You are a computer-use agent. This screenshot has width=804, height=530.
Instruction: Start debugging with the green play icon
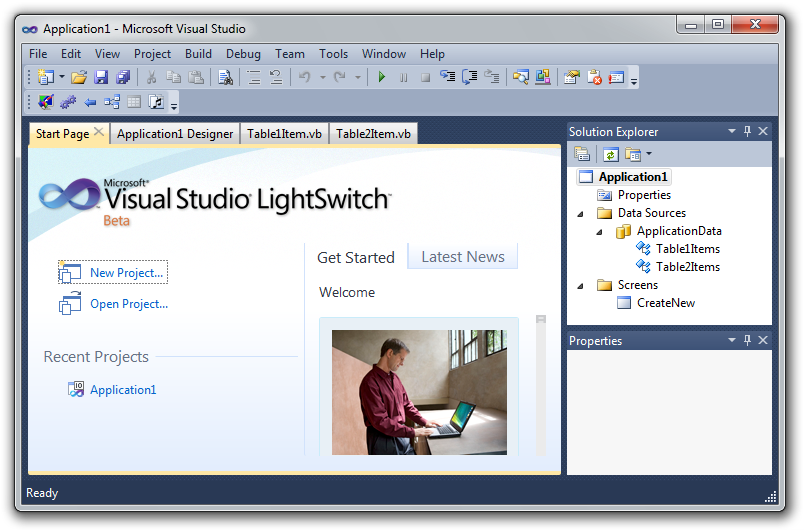(x=381, y=77)
